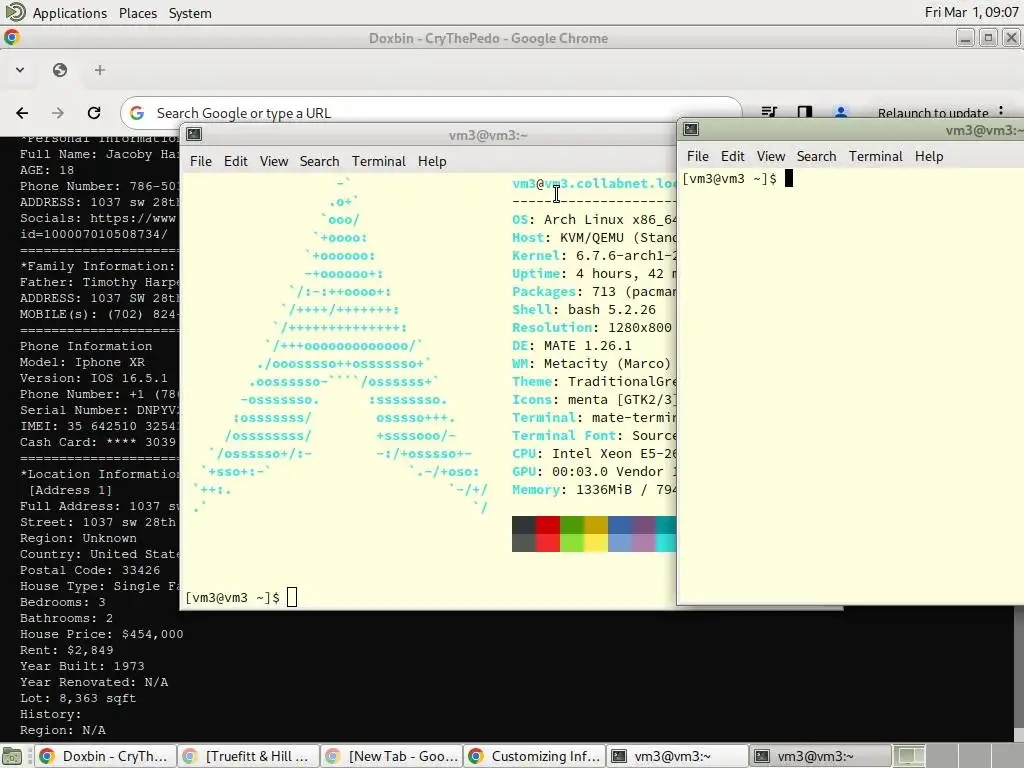Open the MATE main menu logo icon
The image size is (1024, 768).
point(14,12)
